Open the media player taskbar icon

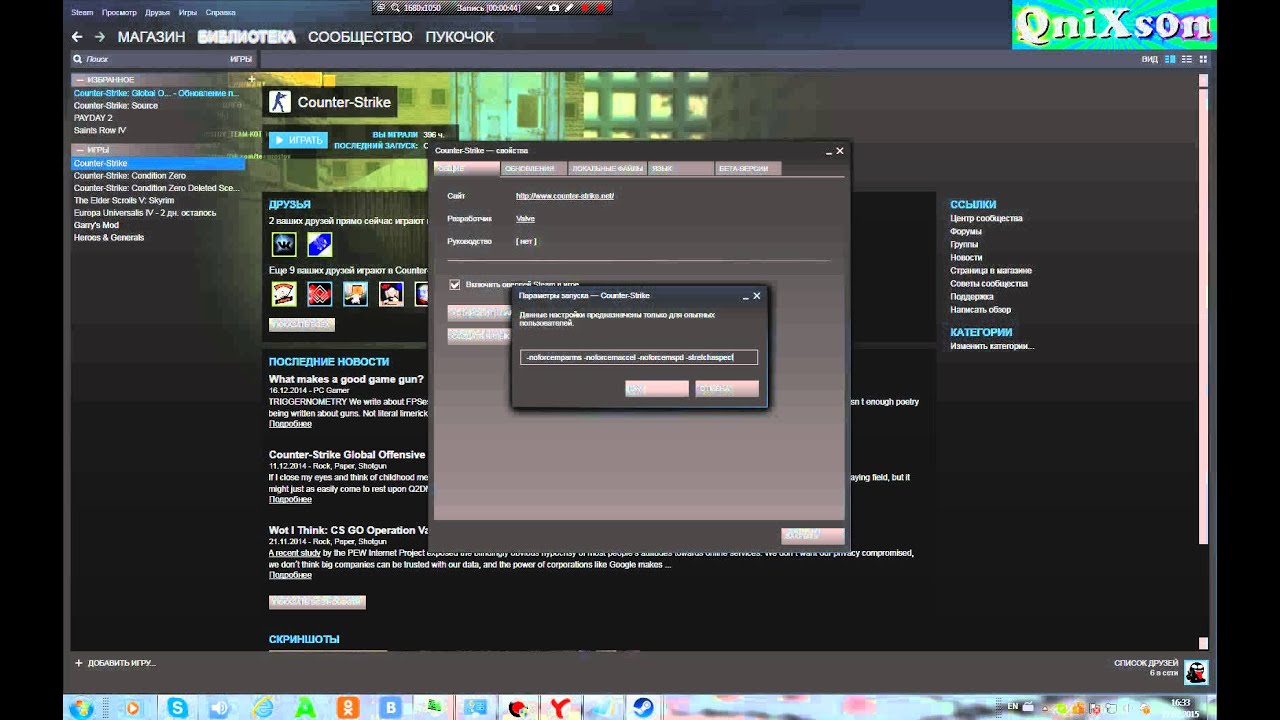[x=132, y=708]
